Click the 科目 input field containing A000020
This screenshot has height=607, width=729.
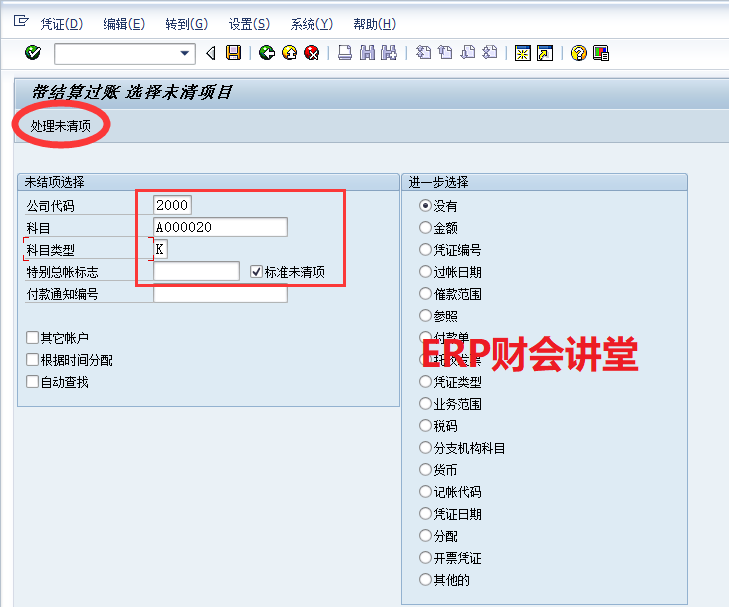(220, 227)
